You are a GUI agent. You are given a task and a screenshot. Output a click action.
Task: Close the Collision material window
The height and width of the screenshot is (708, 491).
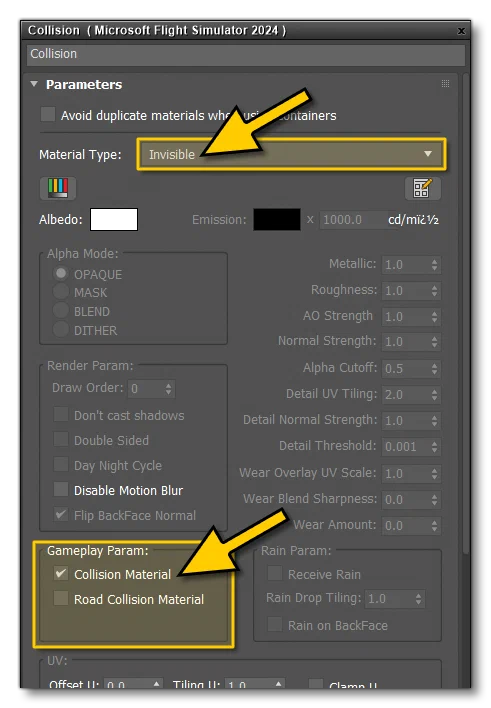coord(461,31)
